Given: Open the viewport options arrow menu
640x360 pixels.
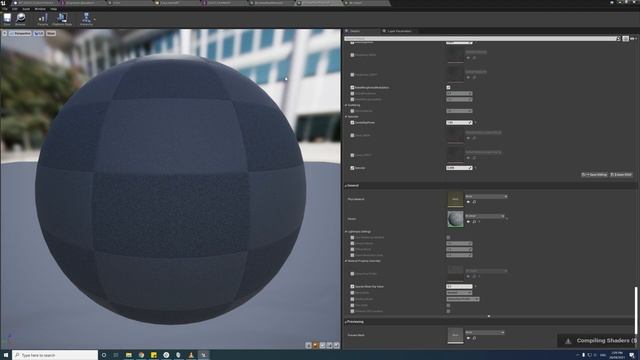Looking at the screenshot, I should pos(4,33).
